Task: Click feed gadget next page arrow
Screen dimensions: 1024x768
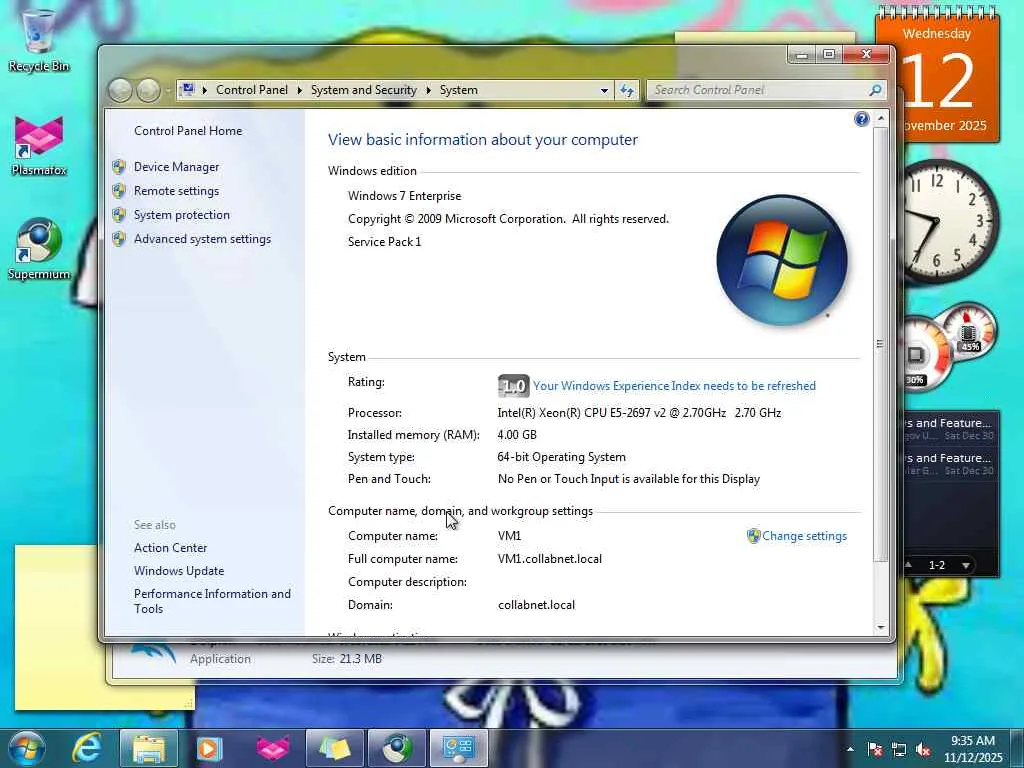Action: [965, 566]
